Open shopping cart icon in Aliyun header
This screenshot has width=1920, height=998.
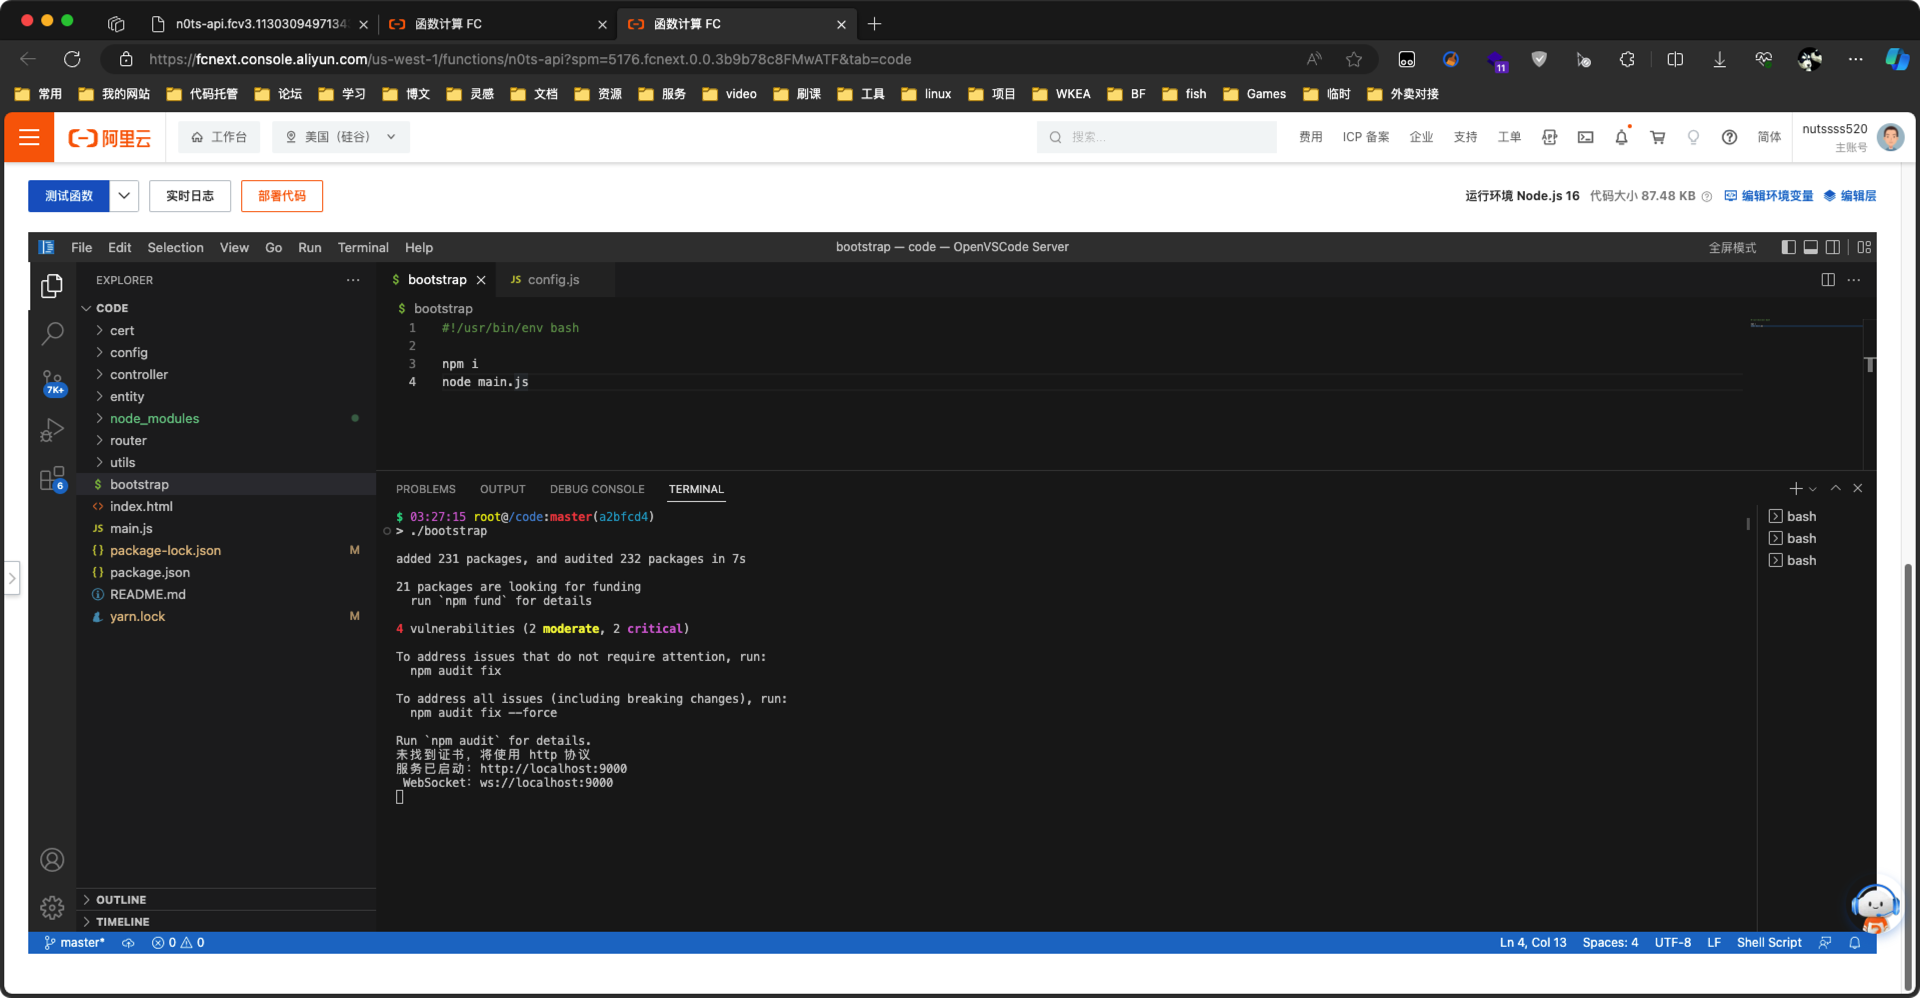1657,137
